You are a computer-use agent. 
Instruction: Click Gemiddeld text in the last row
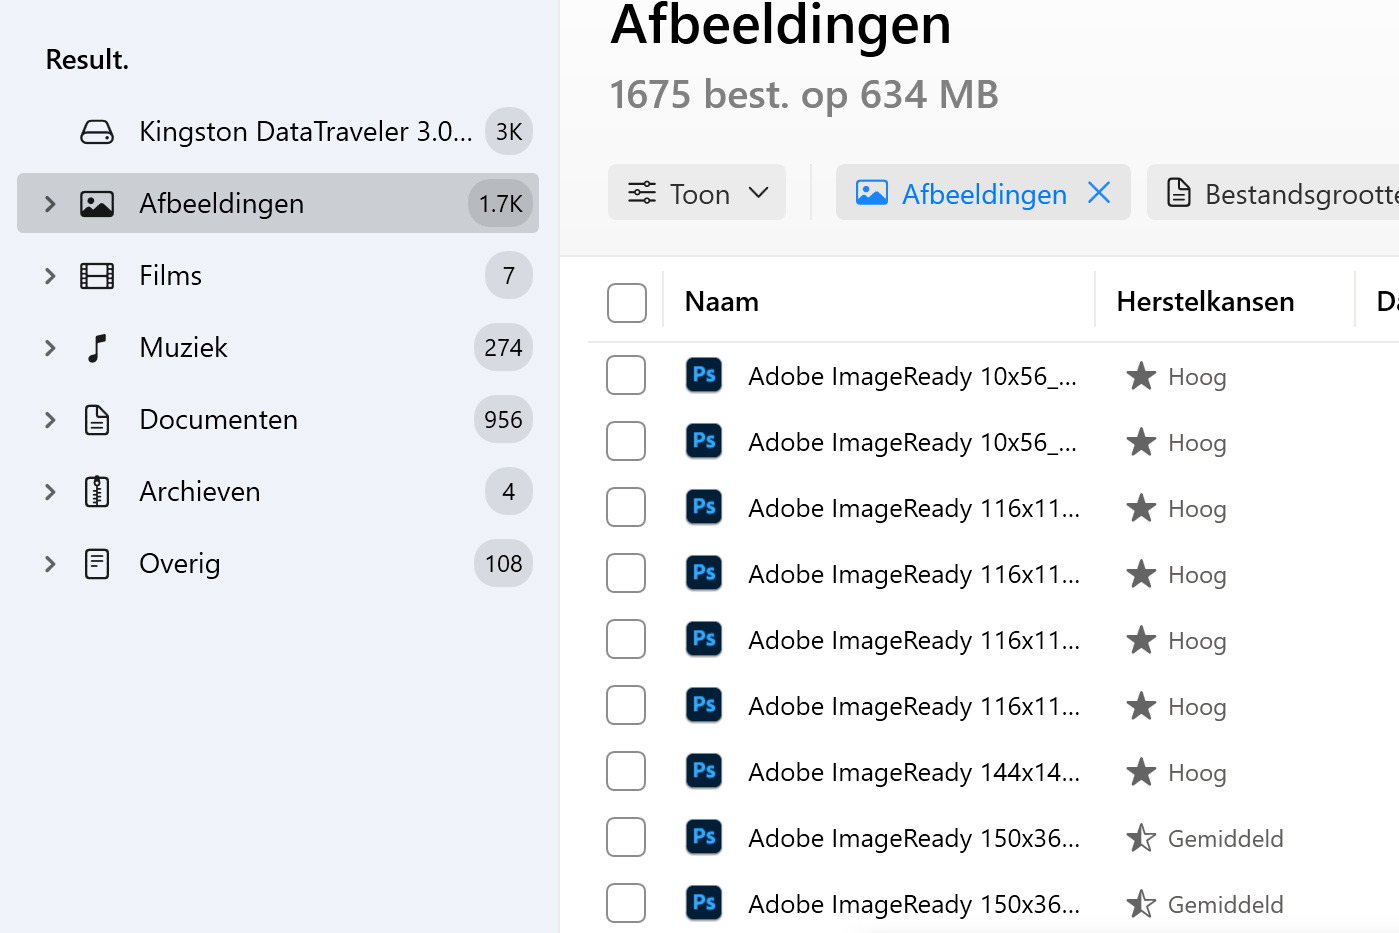pos(1226,905)
